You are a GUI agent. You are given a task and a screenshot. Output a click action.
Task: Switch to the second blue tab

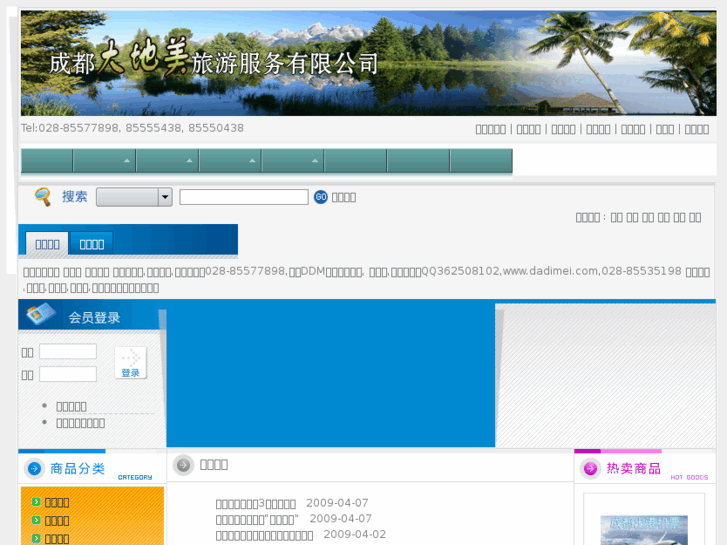coord(91,244)
